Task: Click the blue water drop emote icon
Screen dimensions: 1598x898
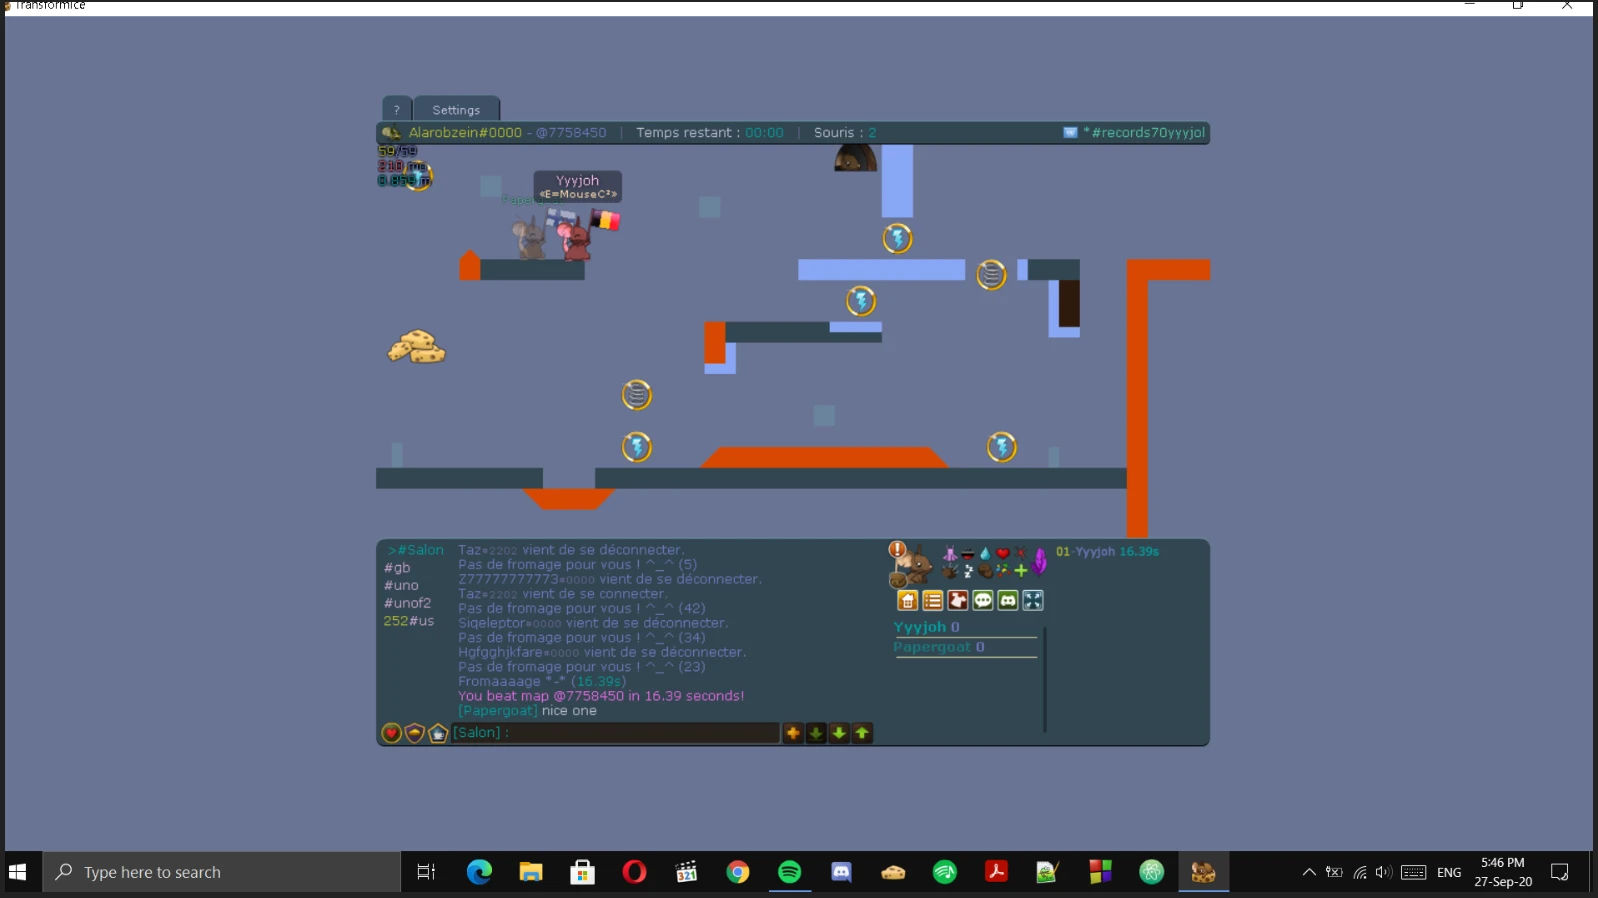Action: pyautogui.click(x=985, y=553)
